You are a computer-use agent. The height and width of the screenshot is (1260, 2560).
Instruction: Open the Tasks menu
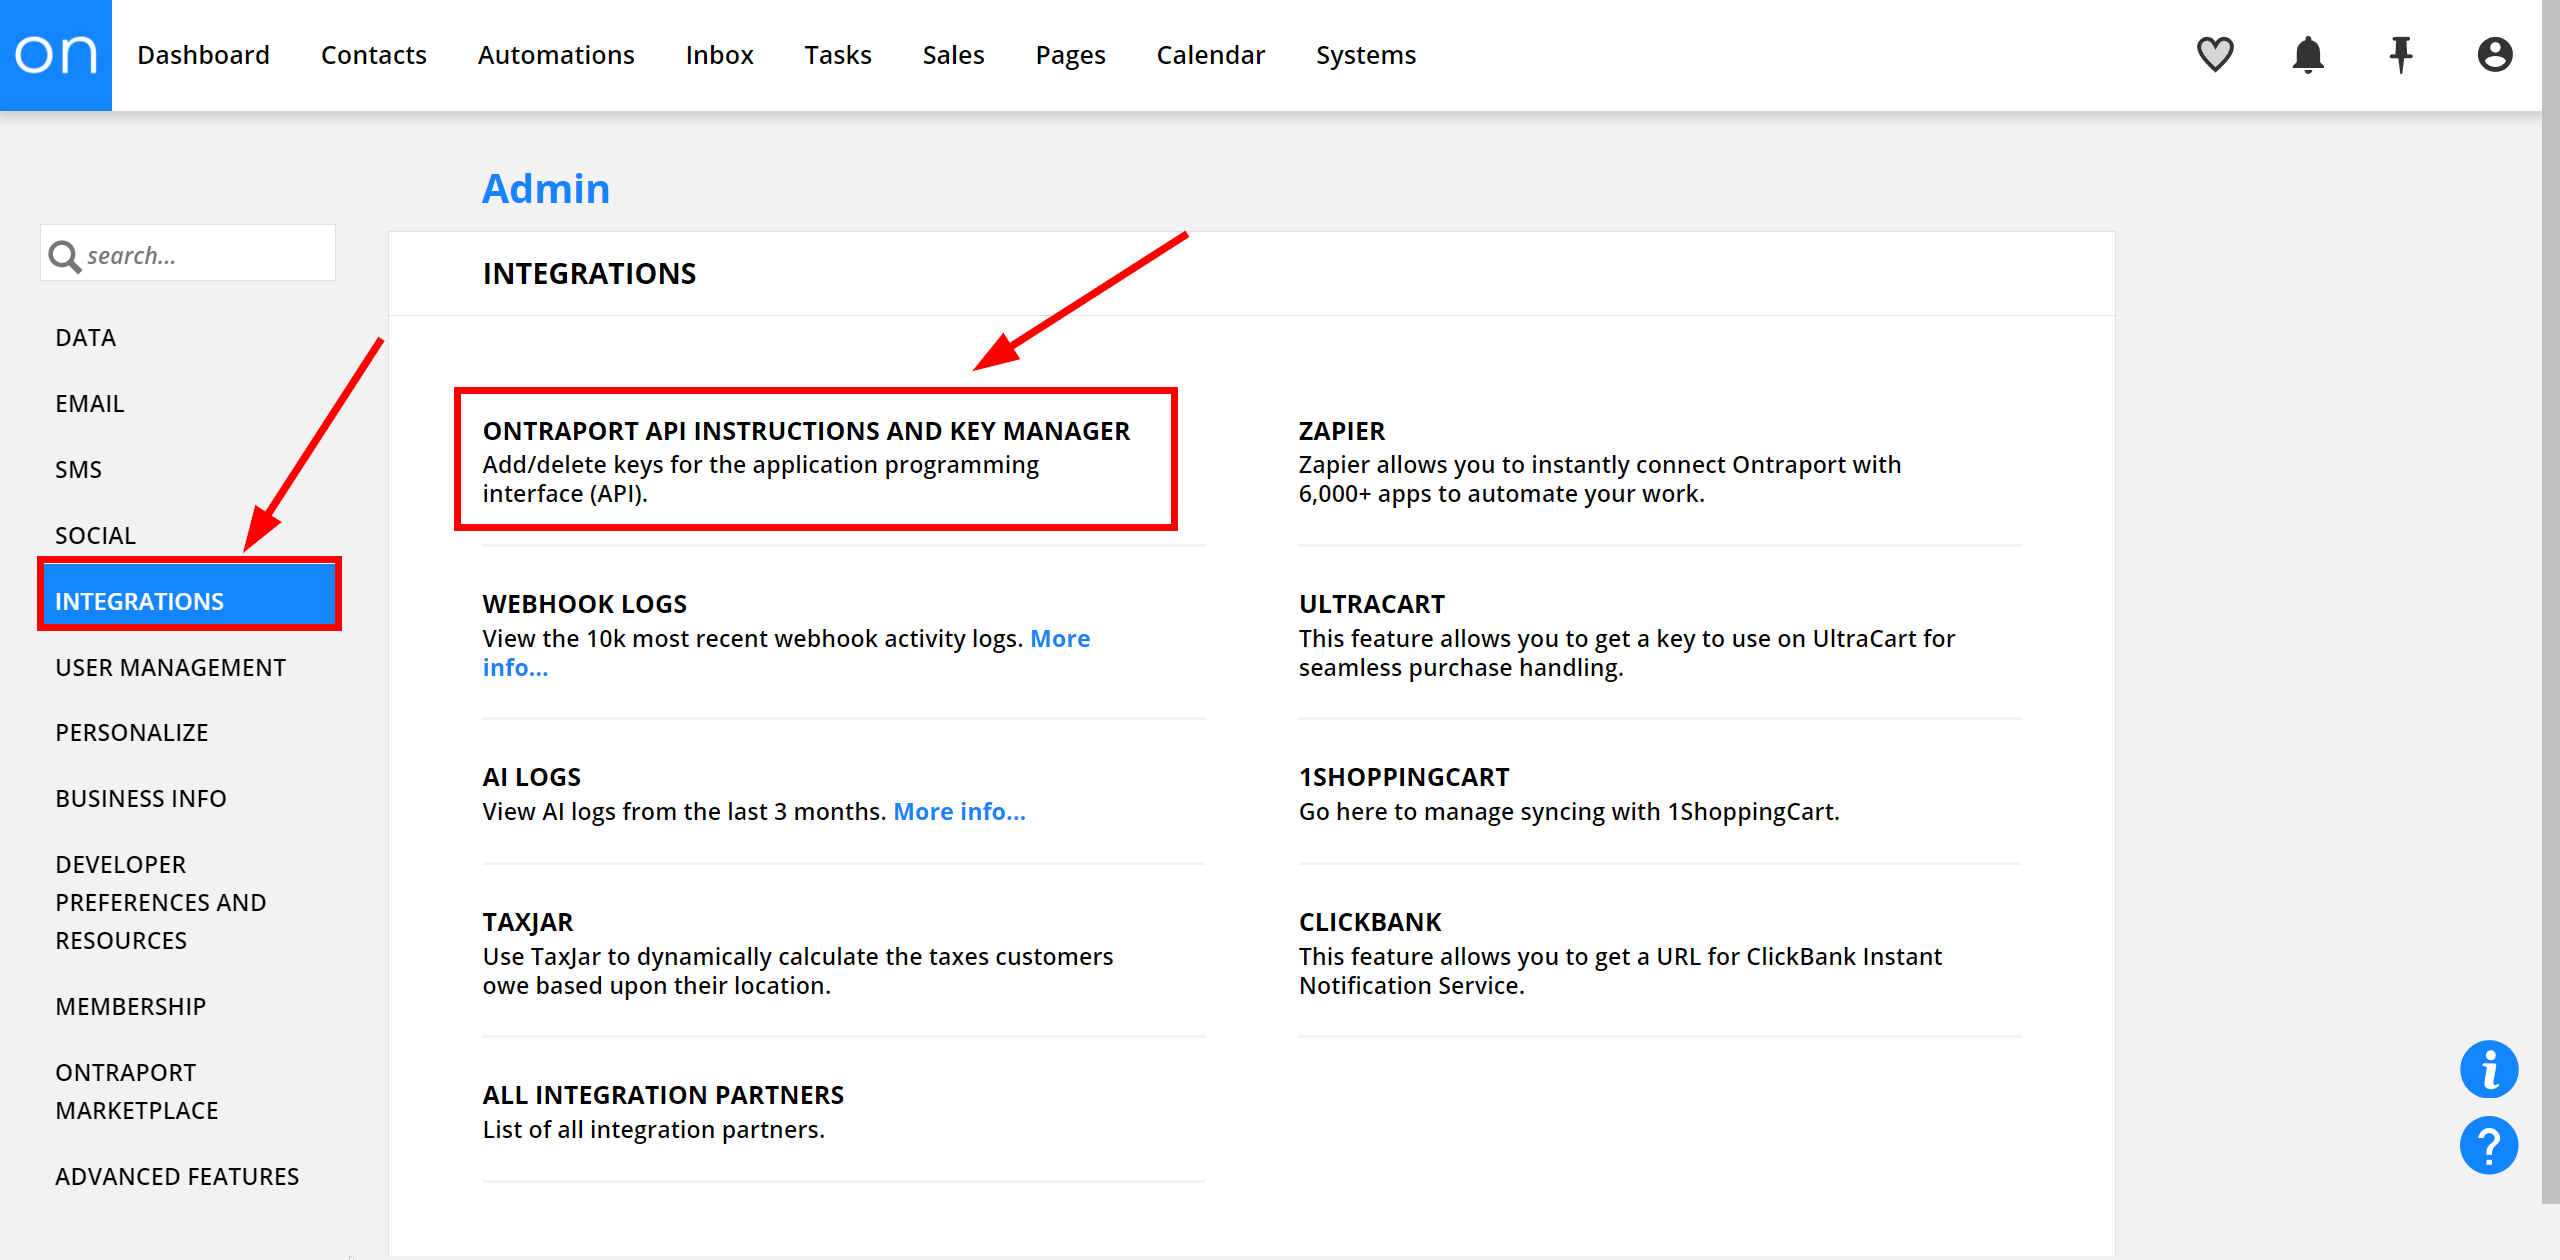point(838,55)
